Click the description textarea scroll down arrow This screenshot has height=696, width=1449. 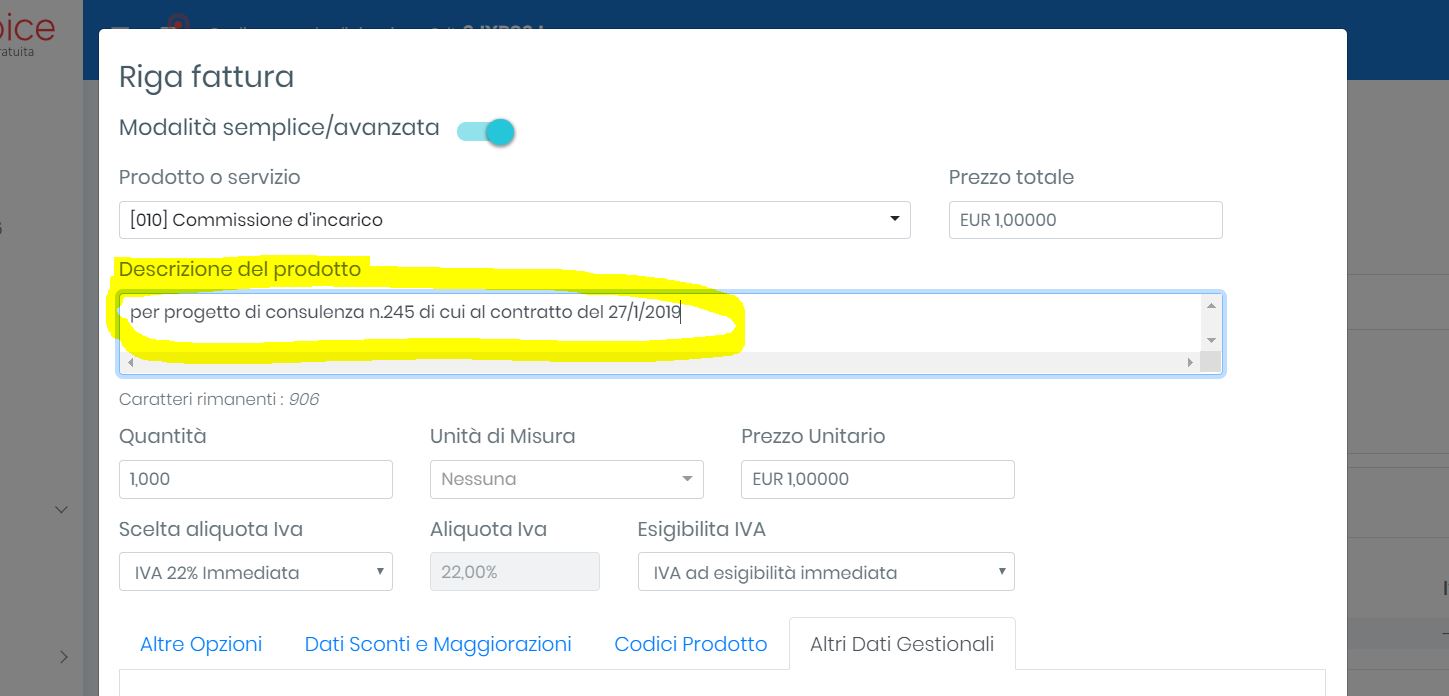pos(1211,341)
